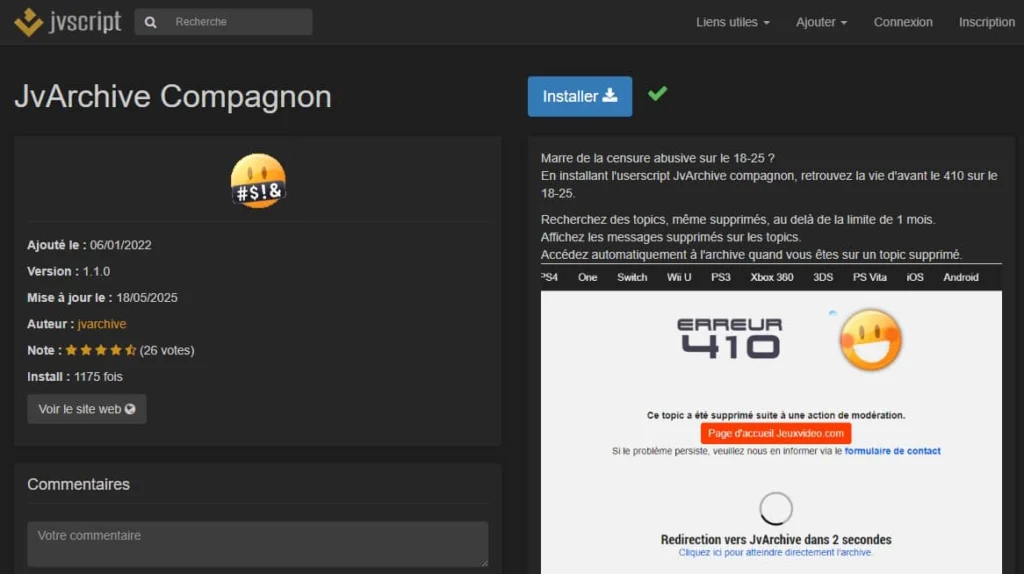Expand the Liens utiles dropdown

[x=732, y=22]
